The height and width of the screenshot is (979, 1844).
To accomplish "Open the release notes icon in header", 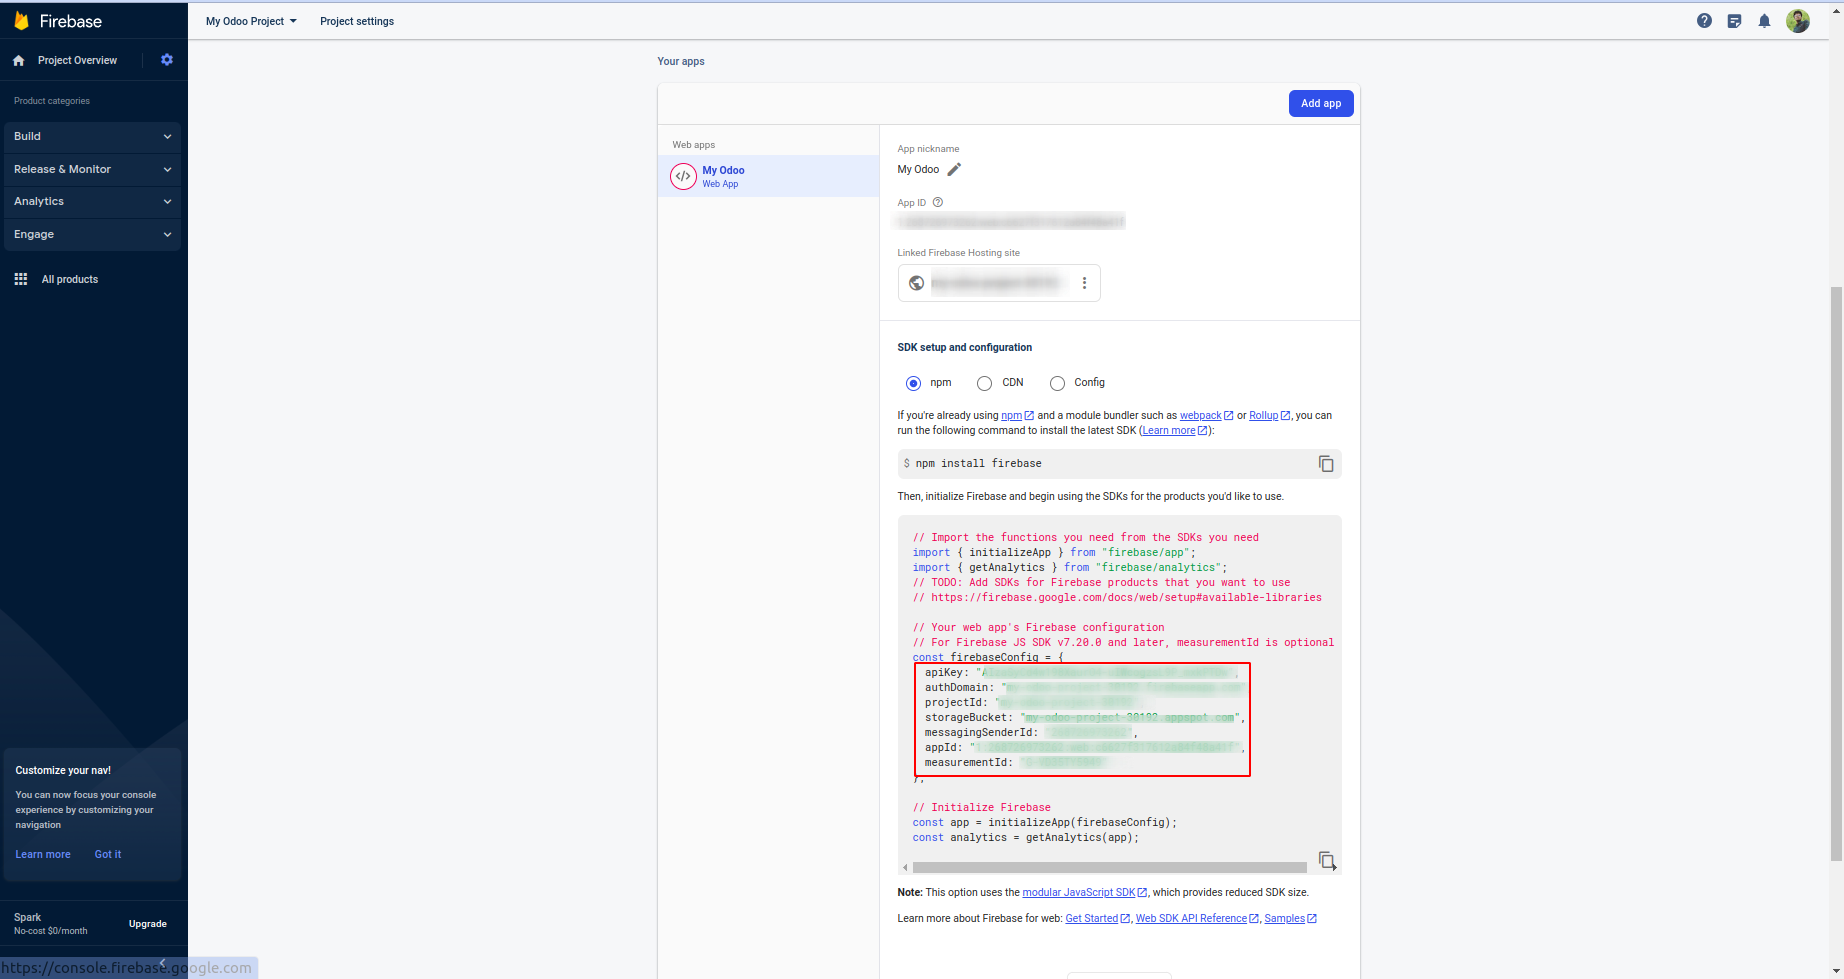I will tap(1734, 21).
